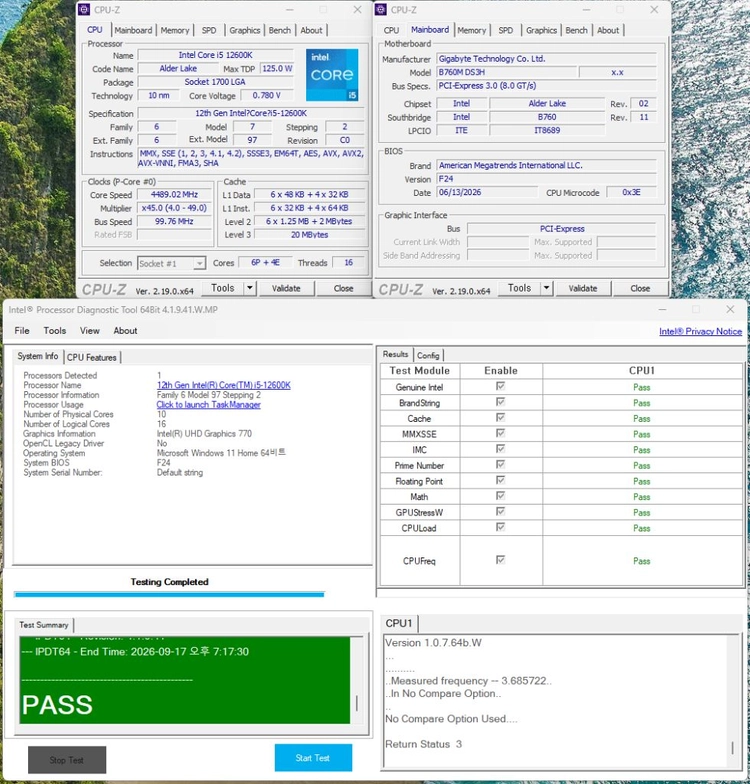Open About tab in right CPU-Z window
The width and height of the screenshot is (750, 784).
tap(608, 30)
